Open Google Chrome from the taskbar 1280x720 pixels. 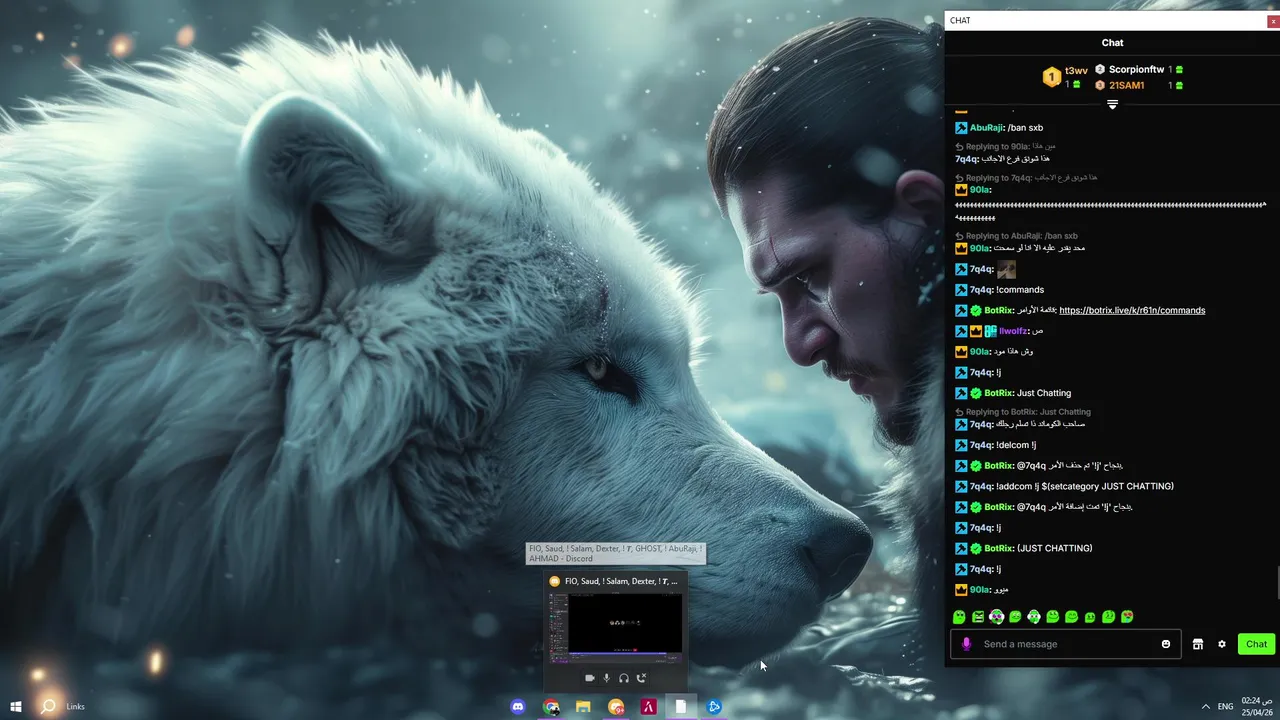[x=551, y=706]
